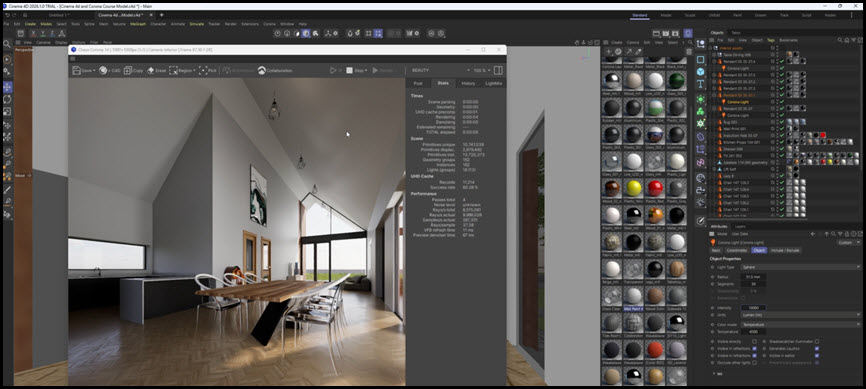The height and width of the screenshot is (389, 866).
Task: Click the trash icon in Material Manager
Action: point(689,51)
